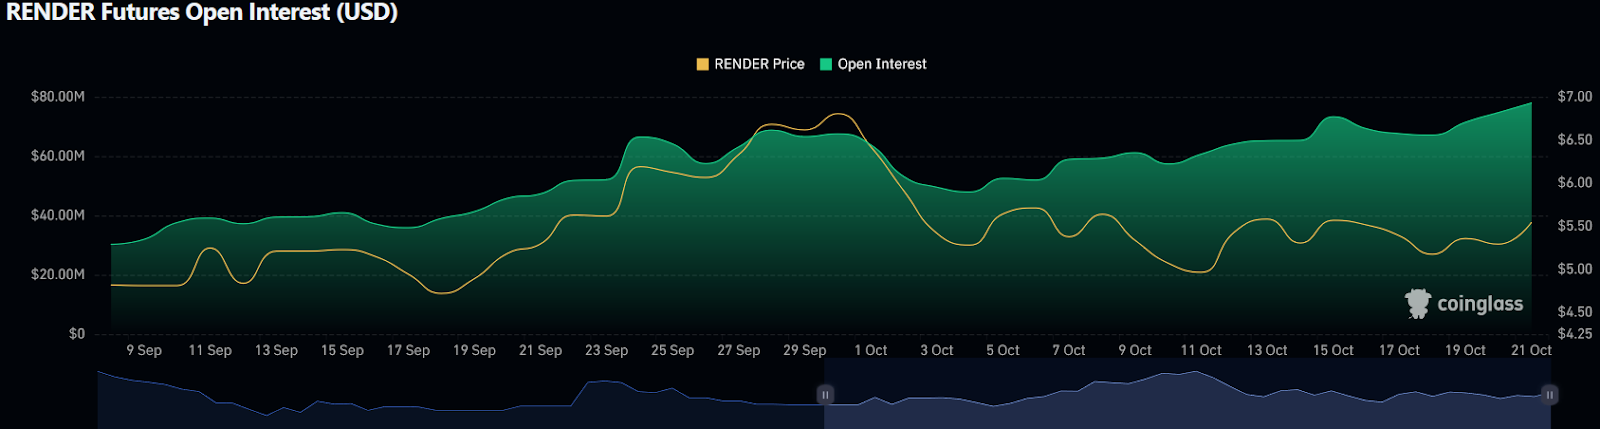This screenshot has height=429, width=1600.
Task: Click the "9 Oct" date label
Action: point(1135,350)
